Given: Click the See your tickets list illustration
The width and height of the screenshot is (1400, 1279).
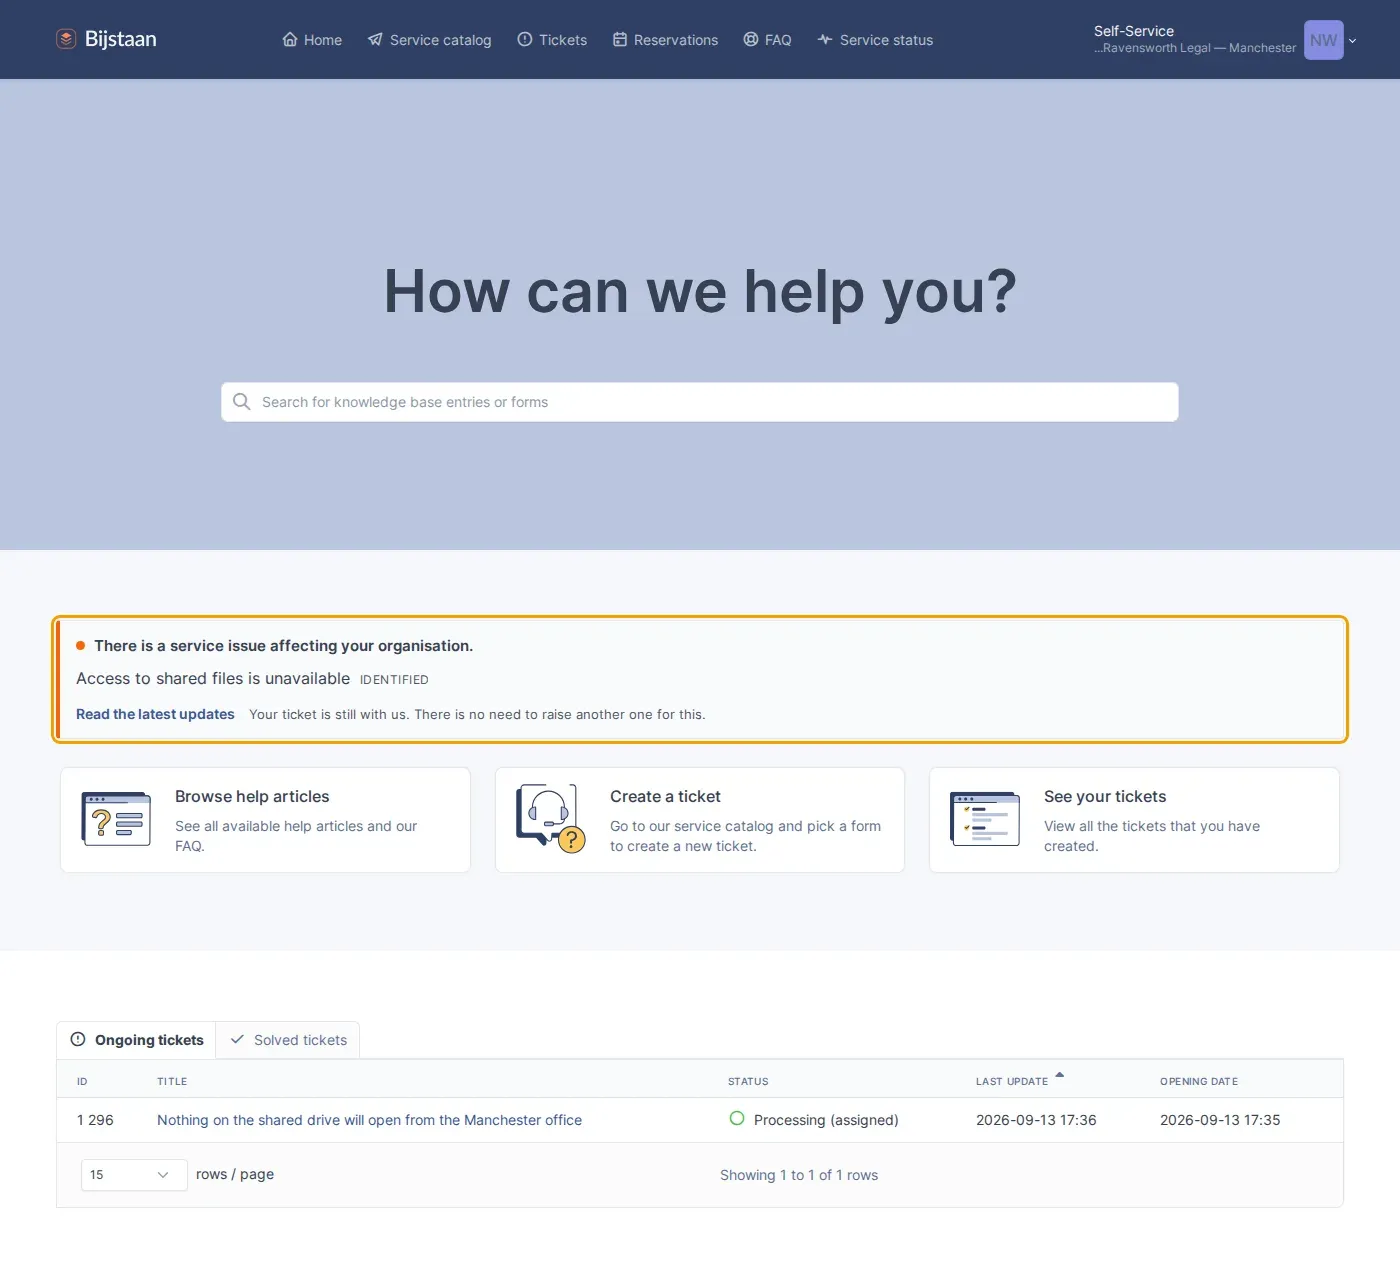Looking at the screenshot, I should click(x=985, y=820).
